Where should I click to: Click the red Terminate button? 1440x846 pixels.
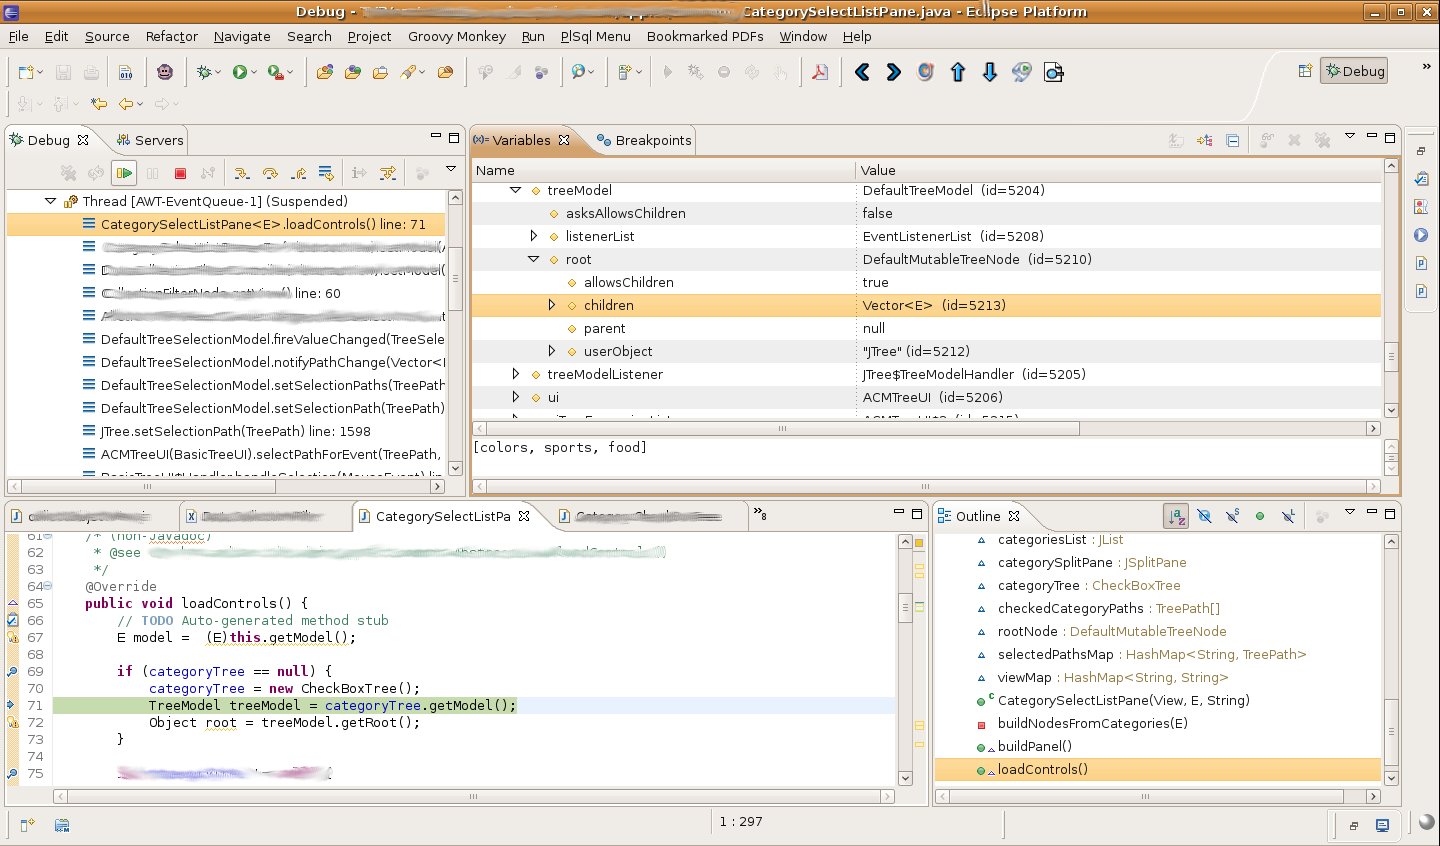coord(180,173)
